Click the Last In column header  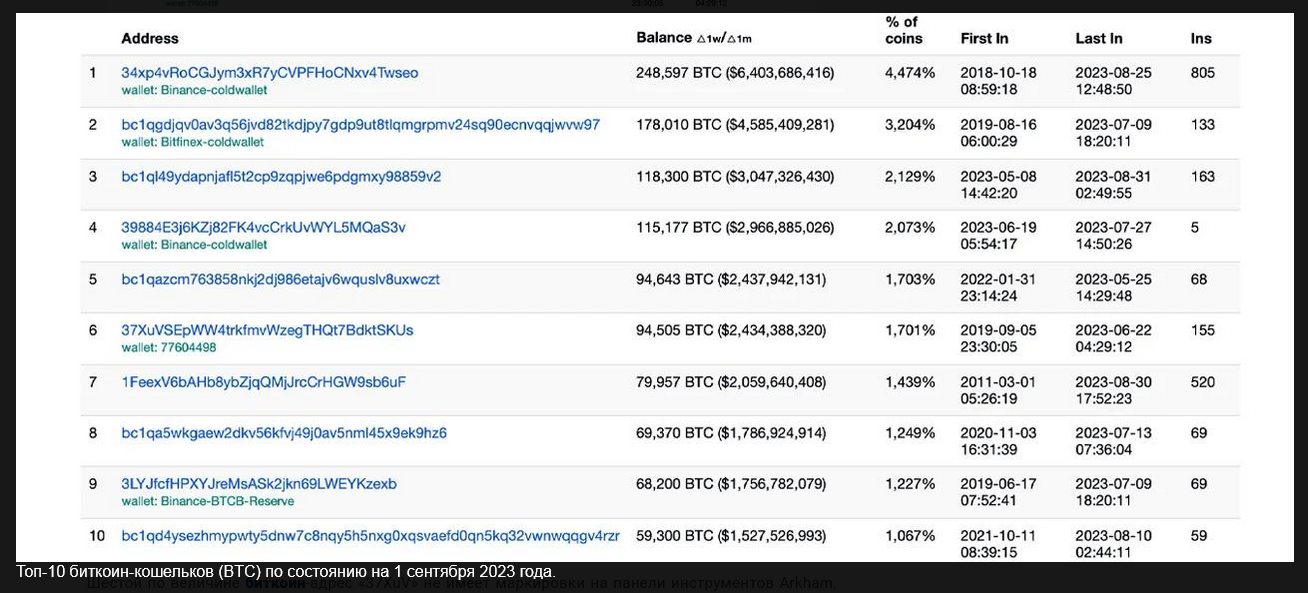click(1099, 38)
